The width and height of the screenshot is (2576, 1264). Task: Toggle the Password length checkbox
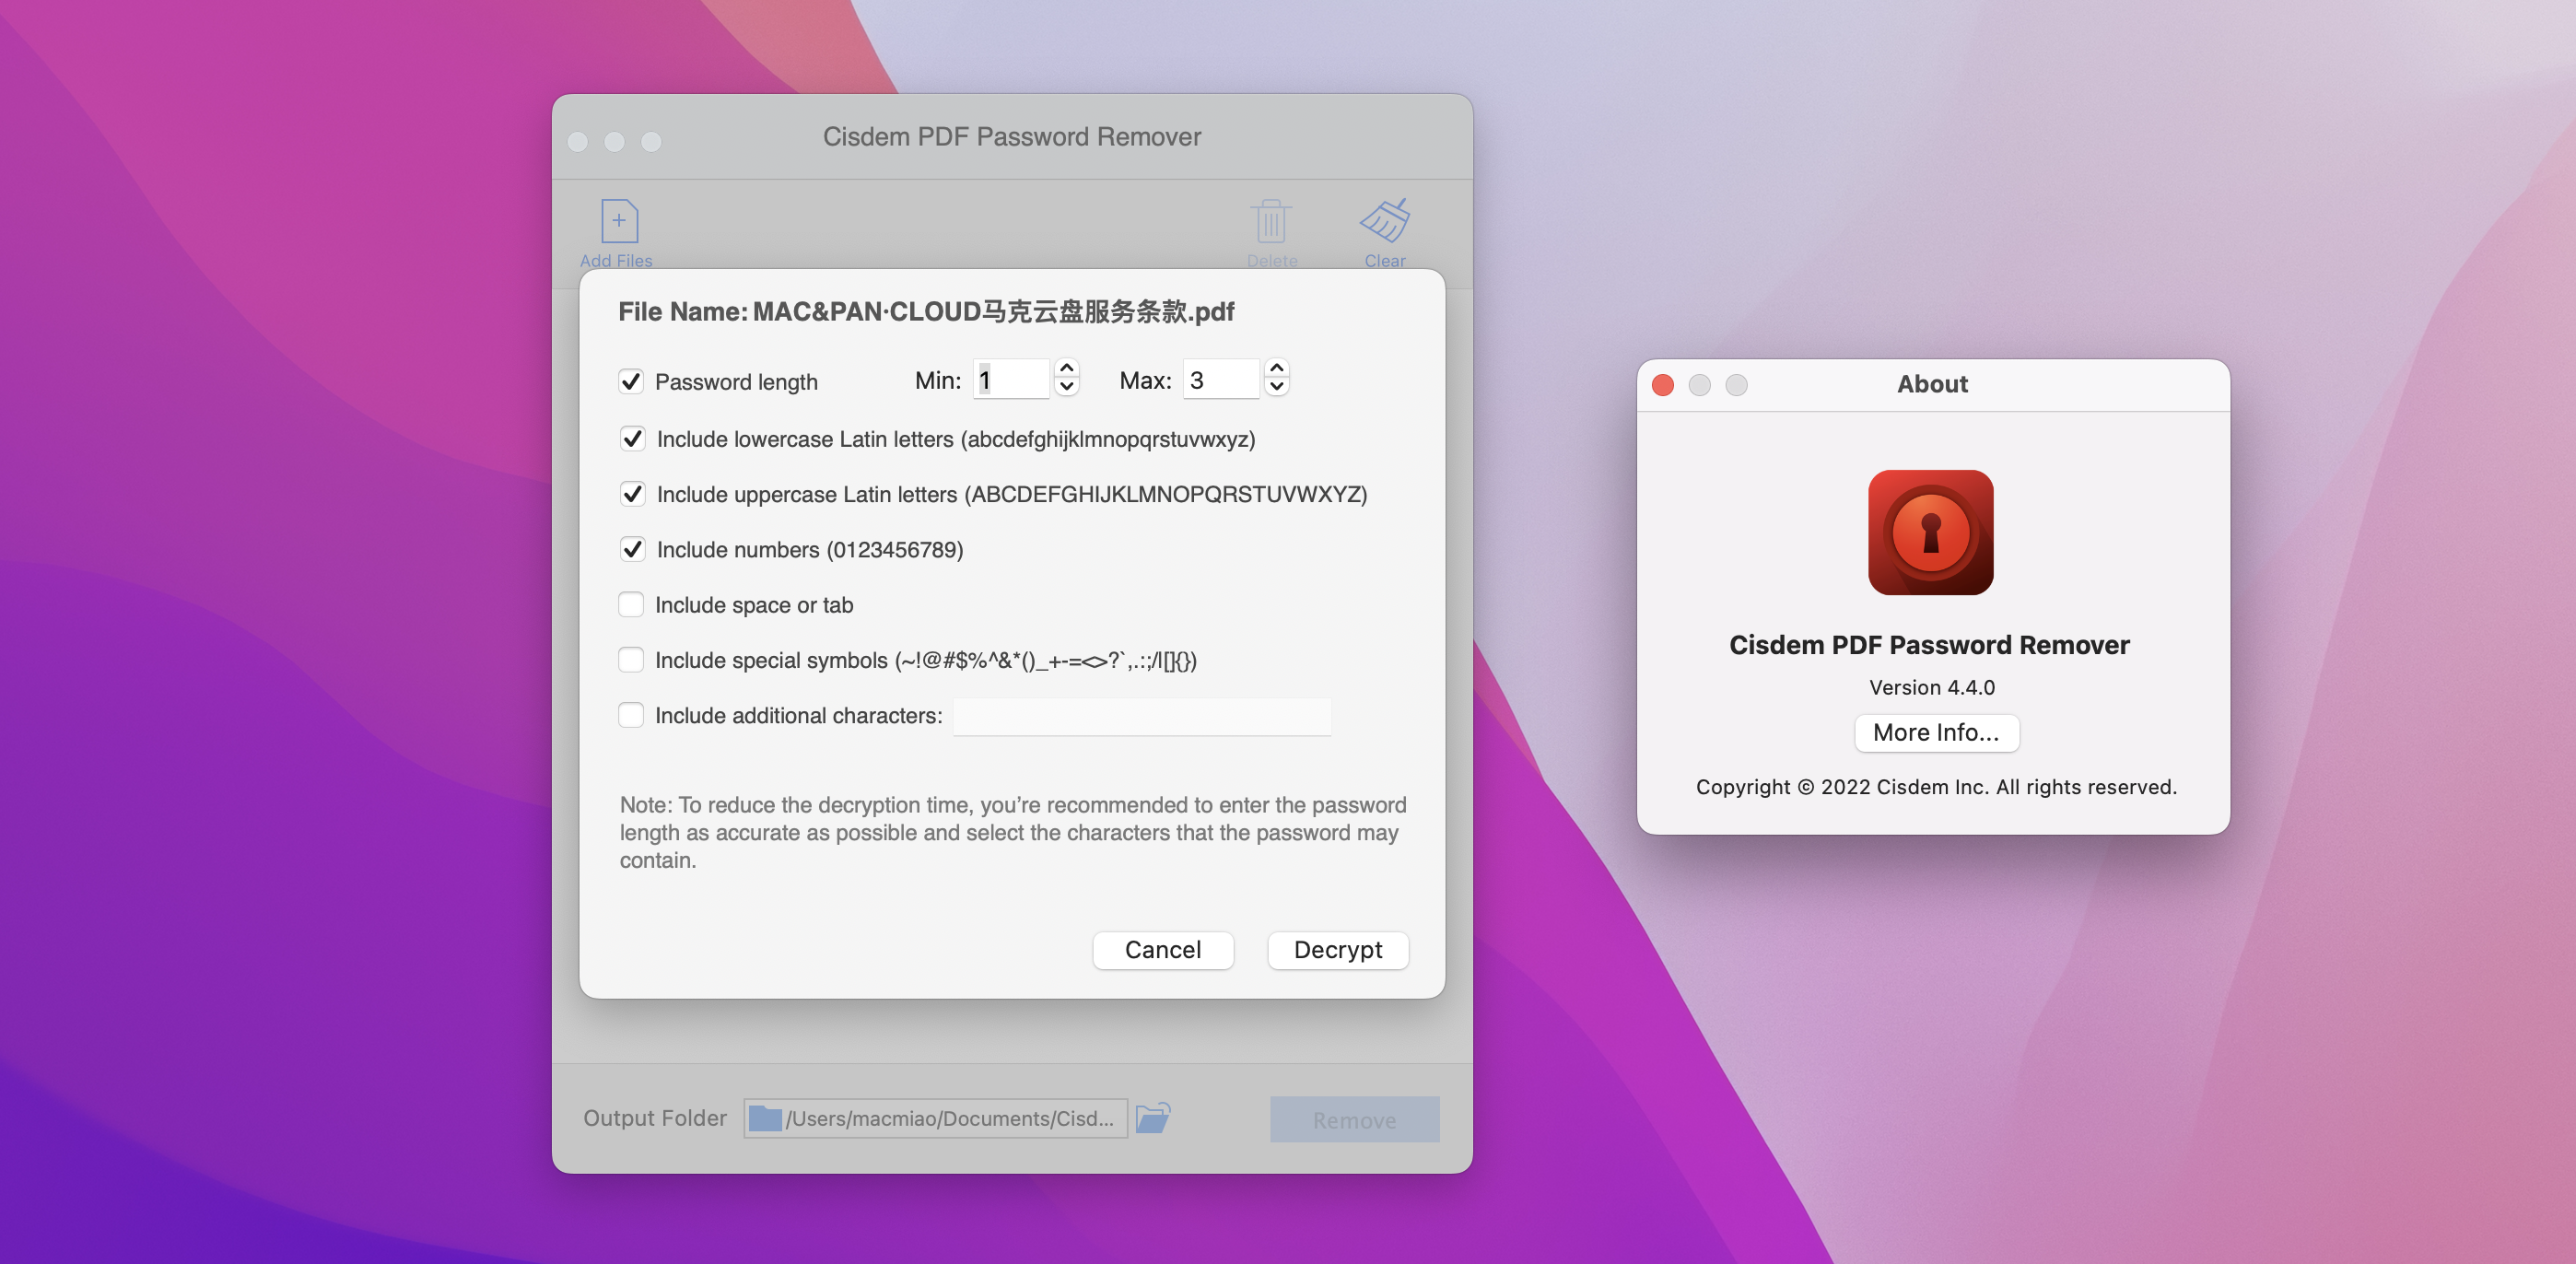(630, 381)
